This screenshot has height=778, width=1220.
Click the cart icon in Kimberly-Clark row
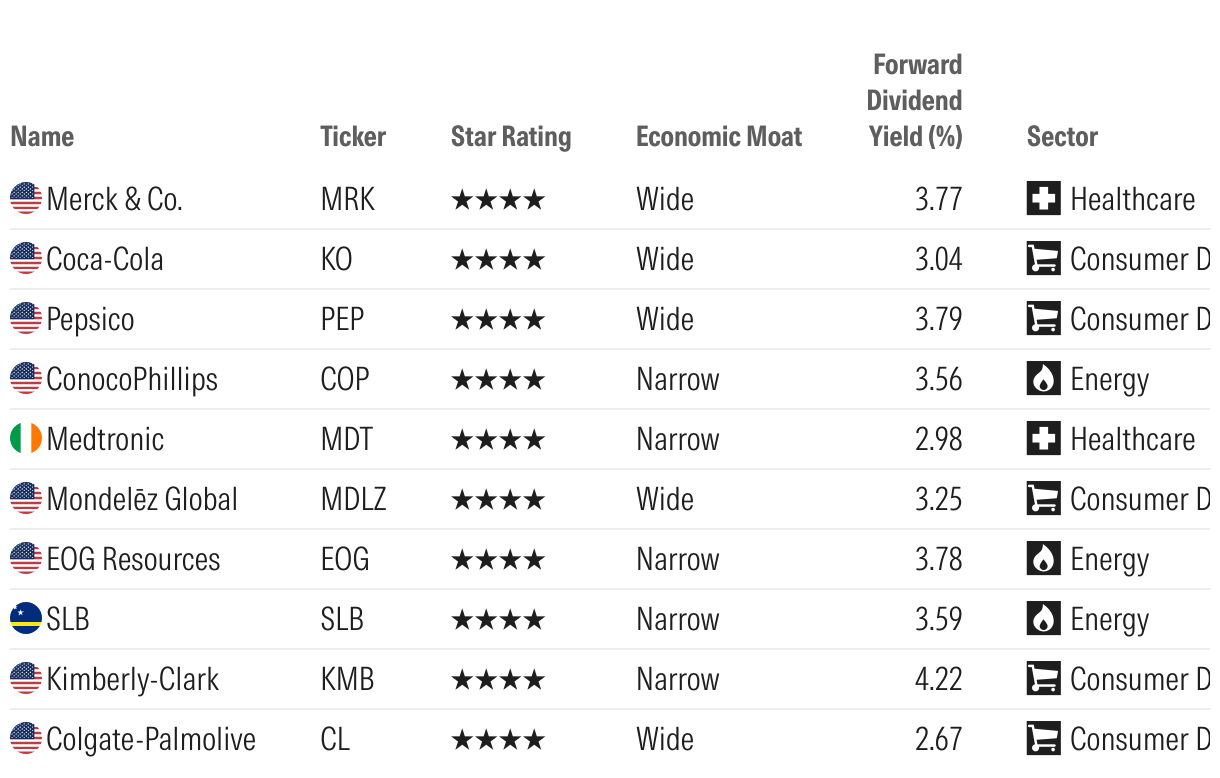(1043, 679)
